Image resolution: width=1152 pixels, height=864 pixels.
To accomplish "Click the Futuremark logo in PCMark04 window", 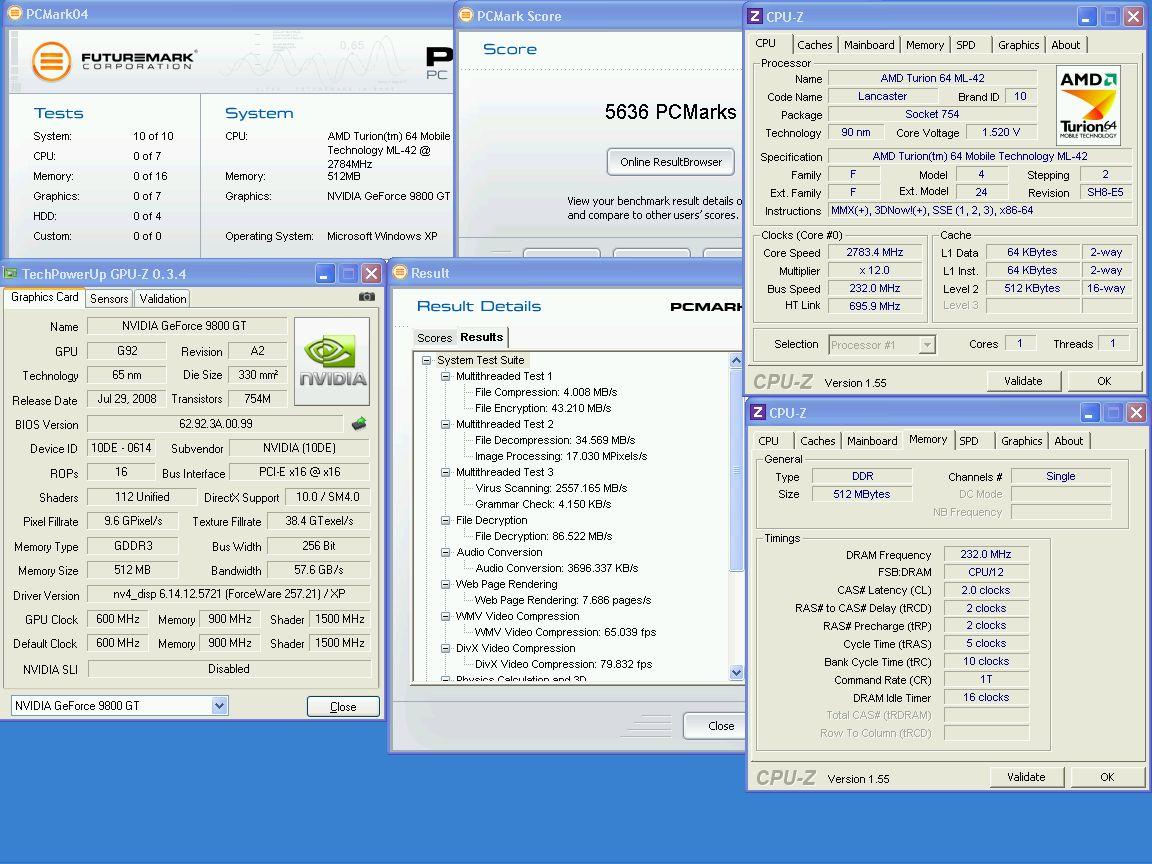I will 114,61.
